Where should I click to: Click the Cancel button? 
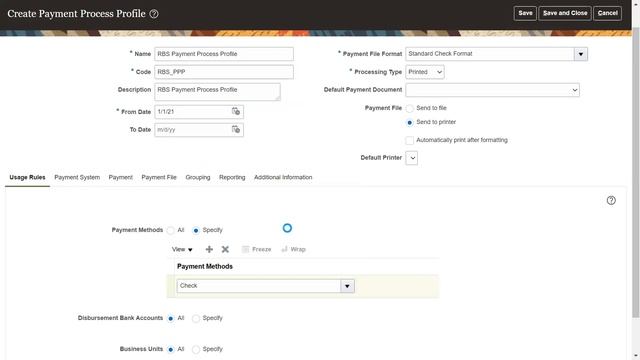(x=607, y=13)
